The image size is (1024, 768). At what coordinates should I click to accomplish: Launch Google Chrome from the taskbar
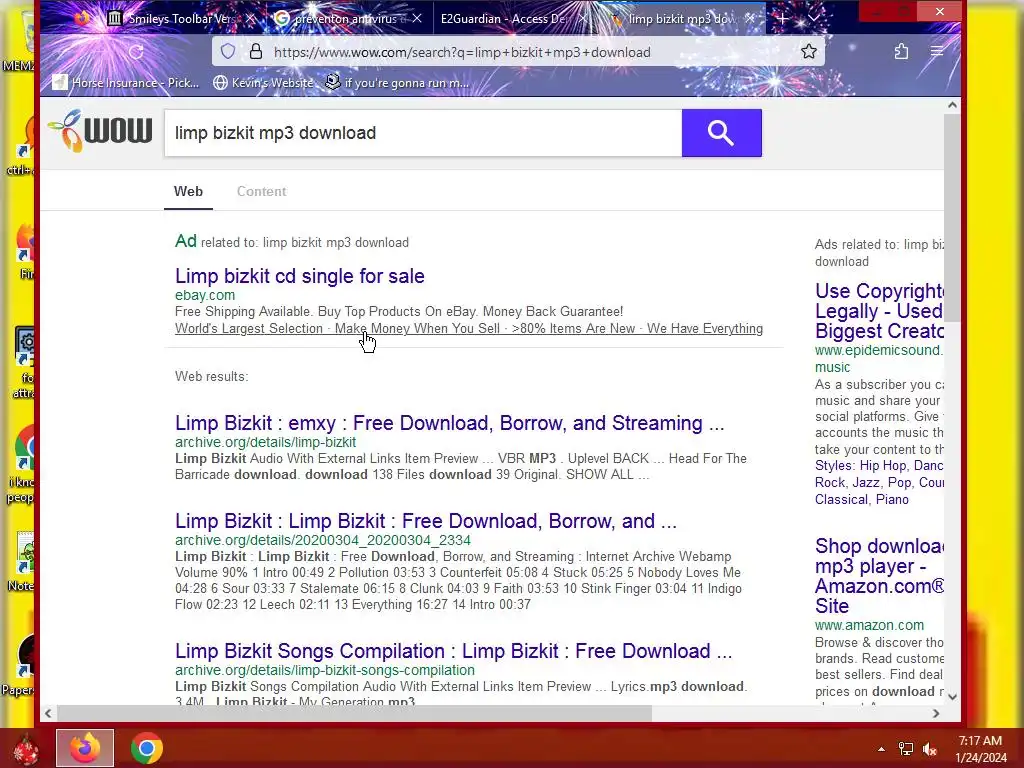pos(147,748)
